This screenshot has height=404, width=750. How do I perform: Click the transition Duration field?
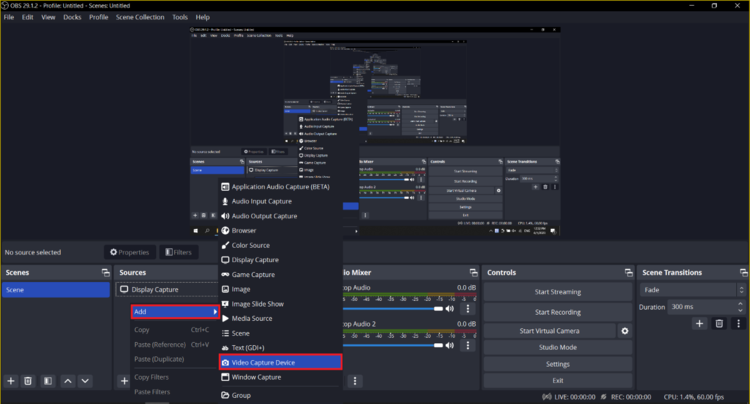click(702, 307)
